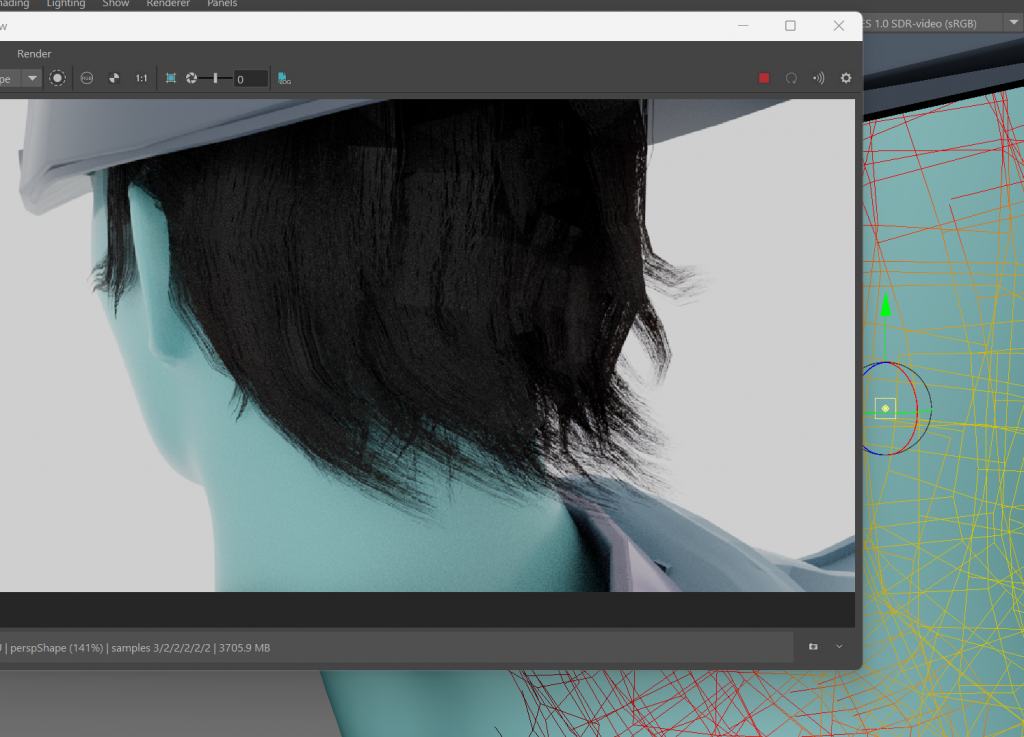The width and height of the screenshot is (1024, 737).
Task: Click the exposure value input field
Action: click(x=250, y=79)
